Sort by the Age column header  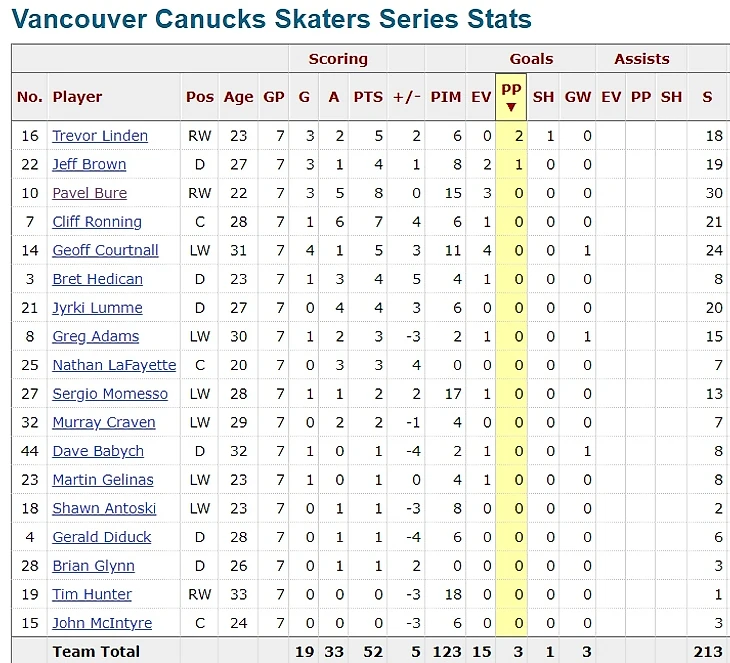pos(238,97)
